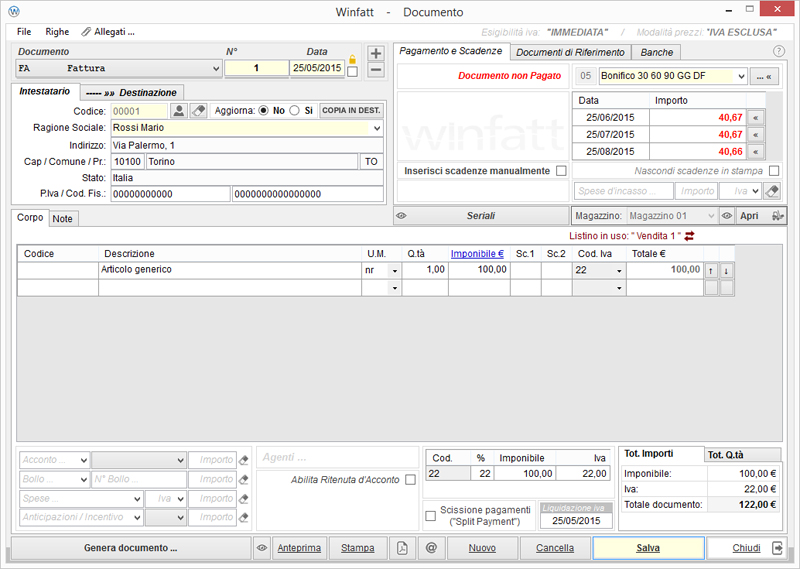The width and height of the screenshot is (800, 569).
Task: Expand Ragione Sociale dropdown
Action: [377, 128]
